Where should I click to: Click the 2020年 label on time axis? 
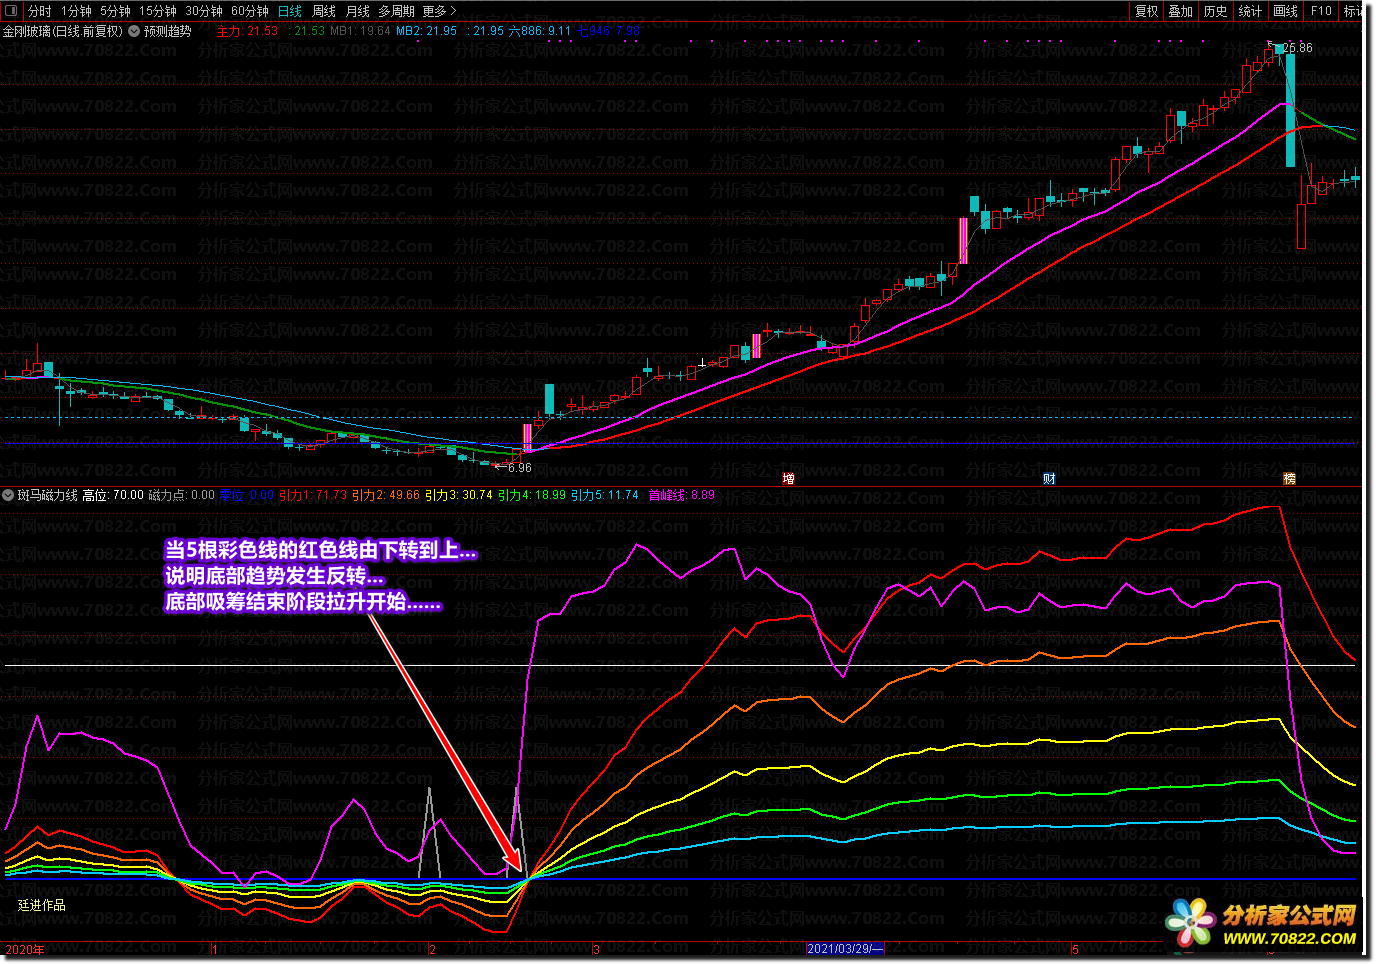(25, 950)
